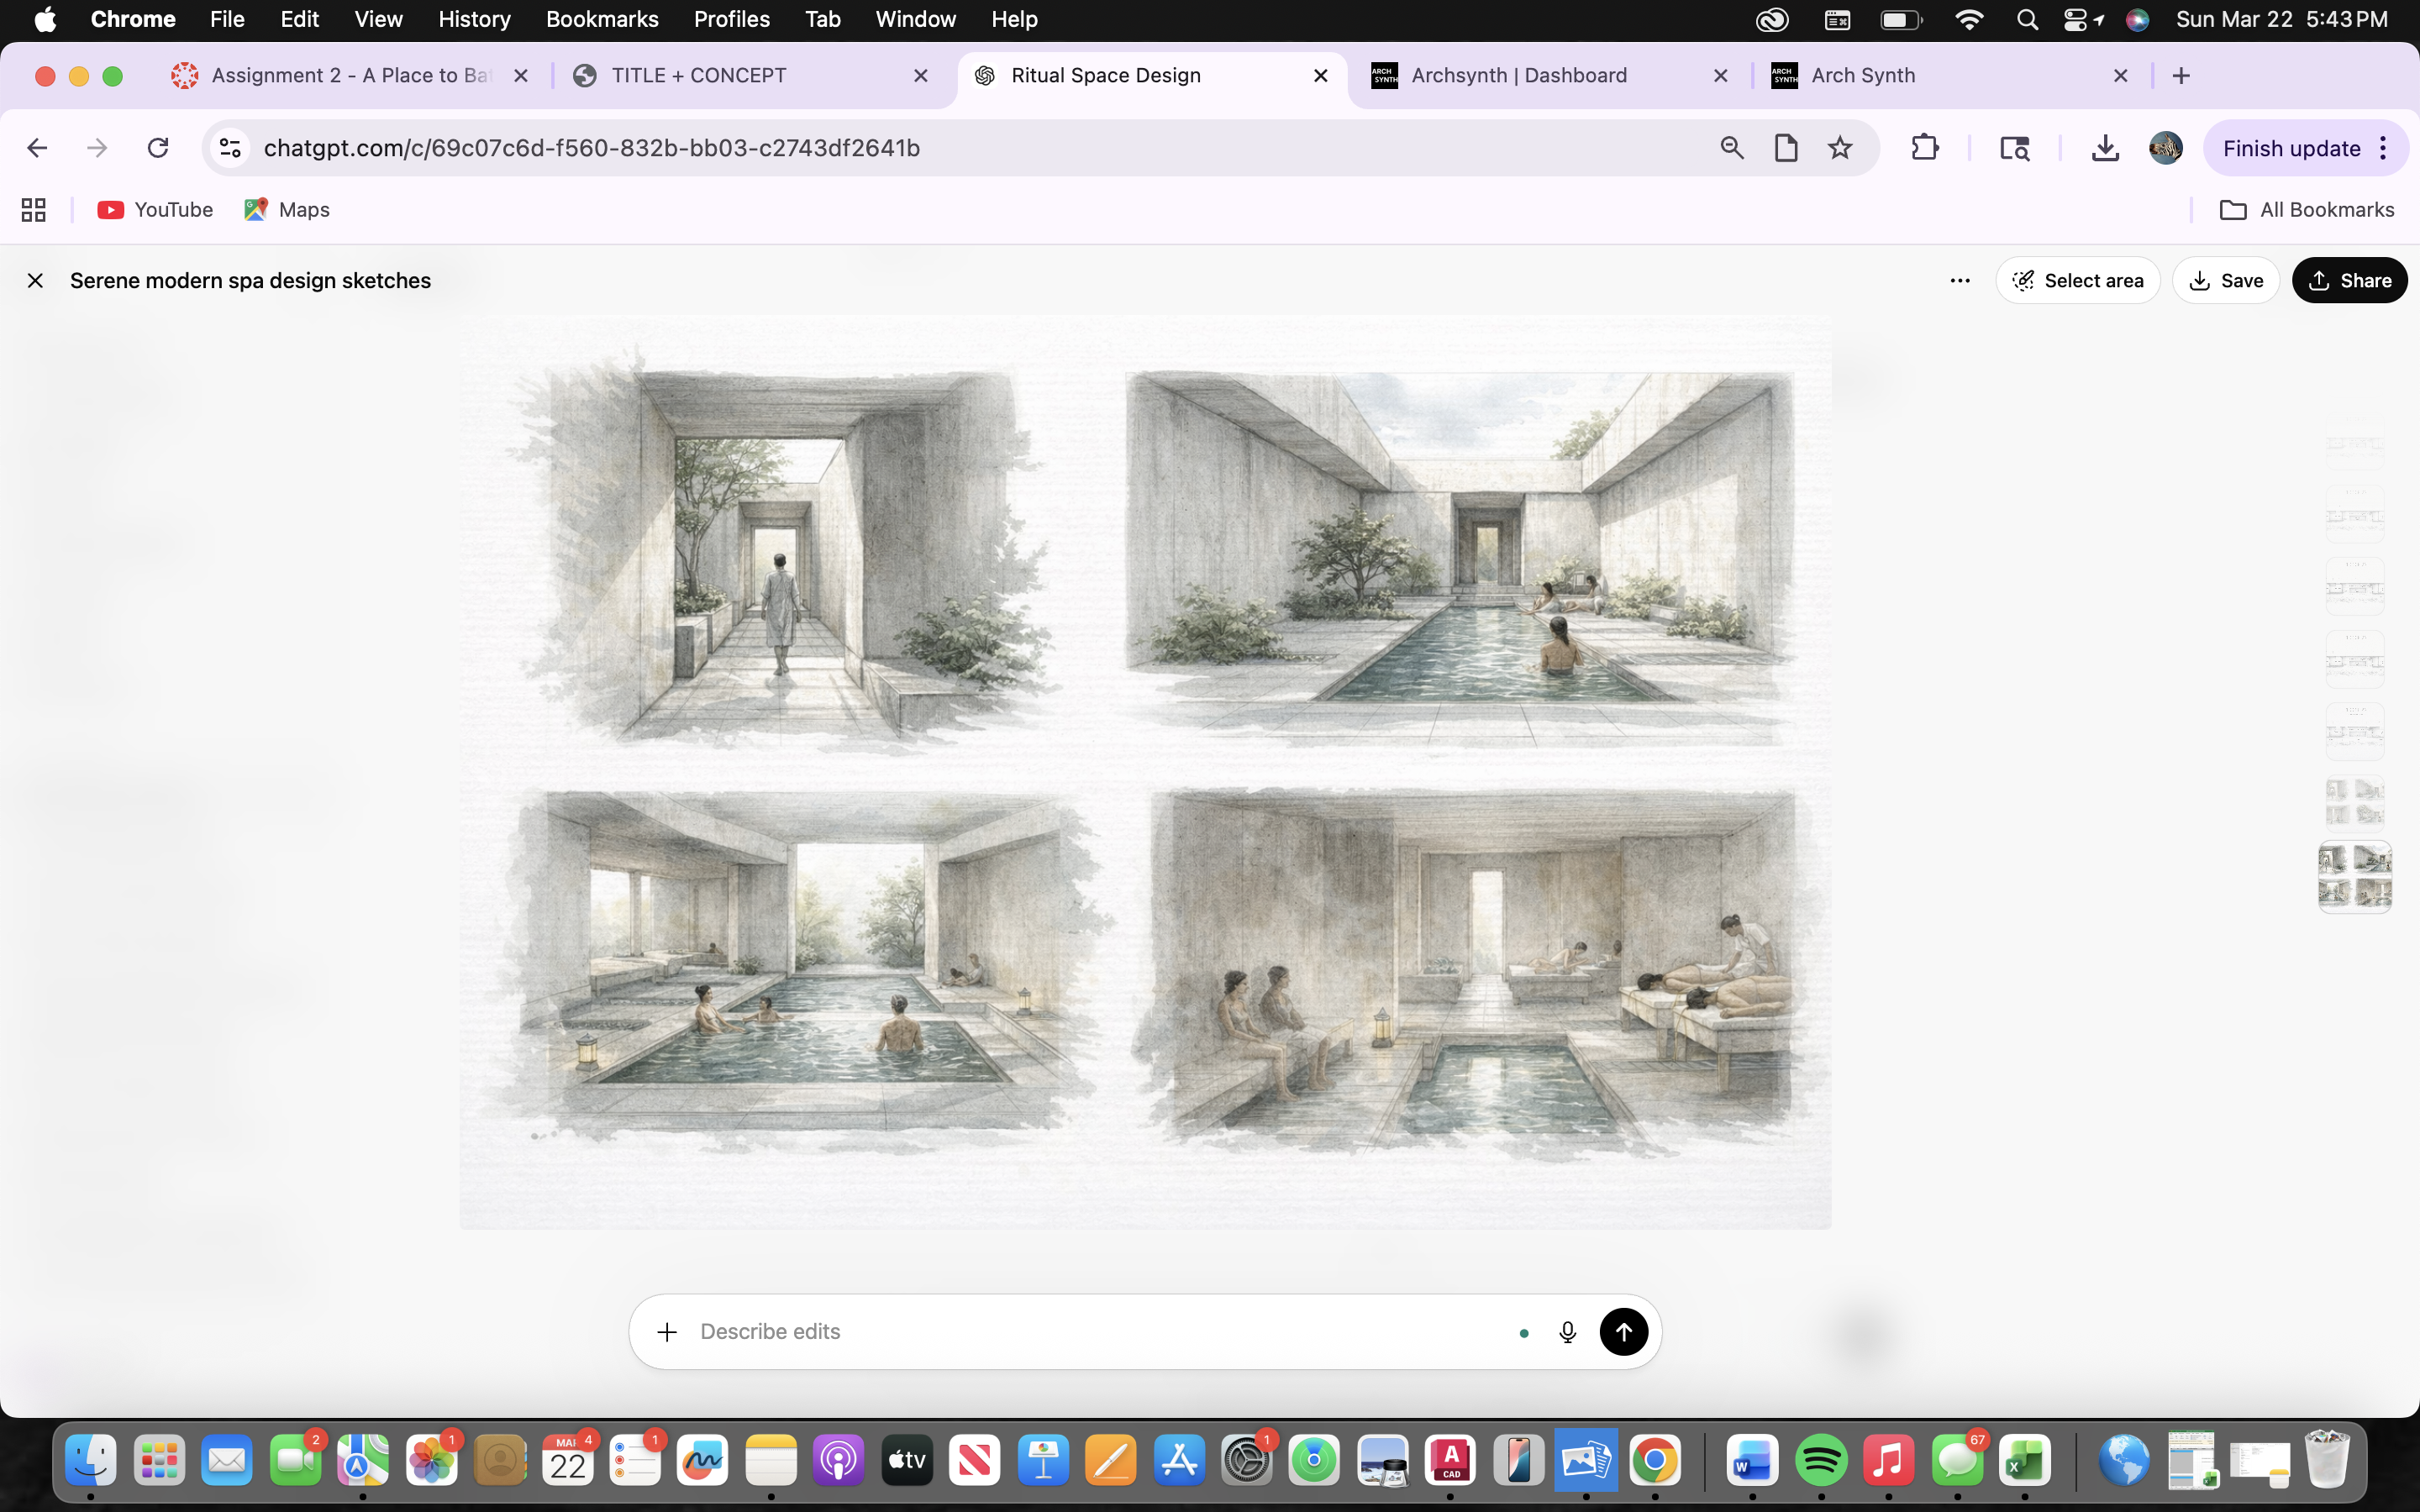
Task: View site information icon in address bar
Action: coord(231,148)
